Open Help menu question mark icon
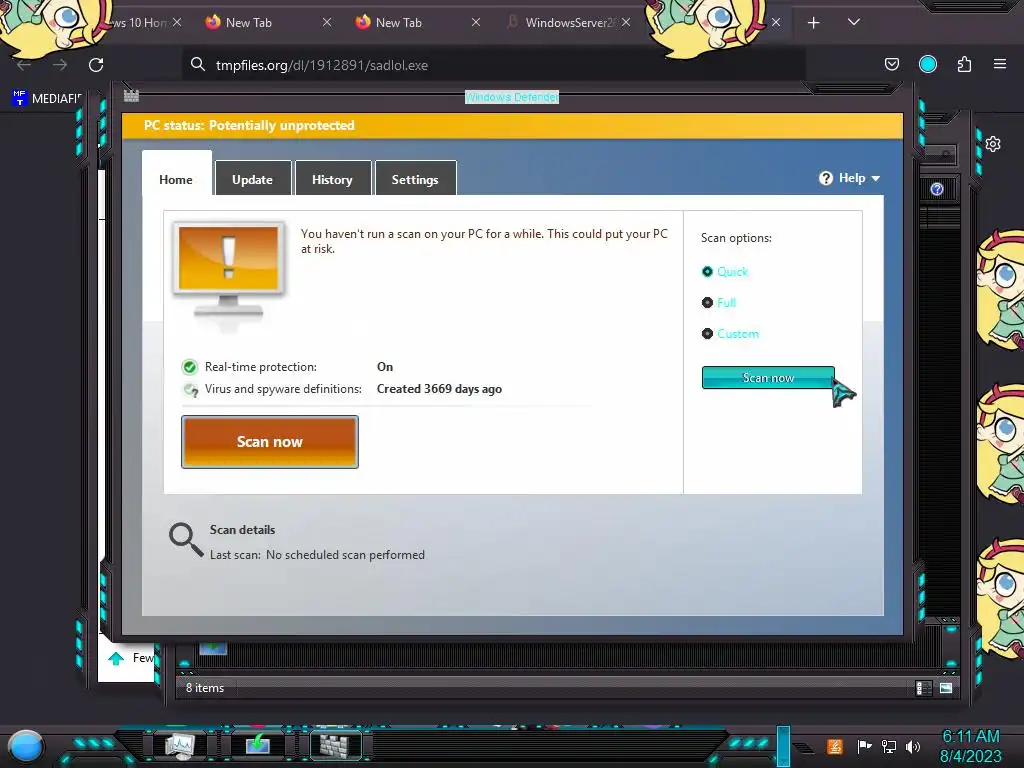This screenshot has width=1024, height=768. (x=825, y=178)
